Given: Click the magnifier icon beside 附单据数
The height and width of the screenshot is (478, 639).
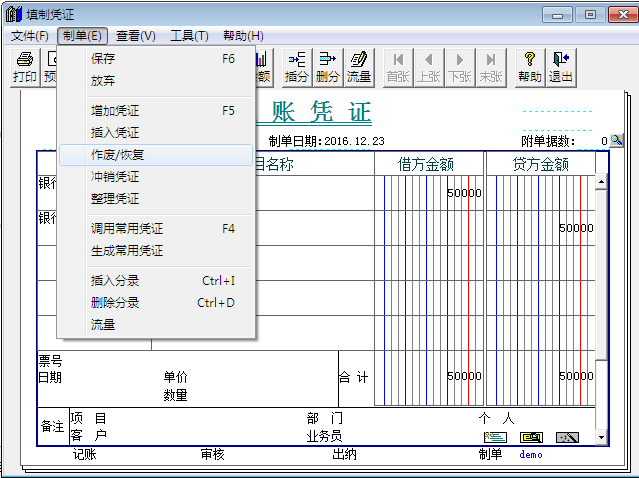Looking at the screenshot, I should 617,141.
